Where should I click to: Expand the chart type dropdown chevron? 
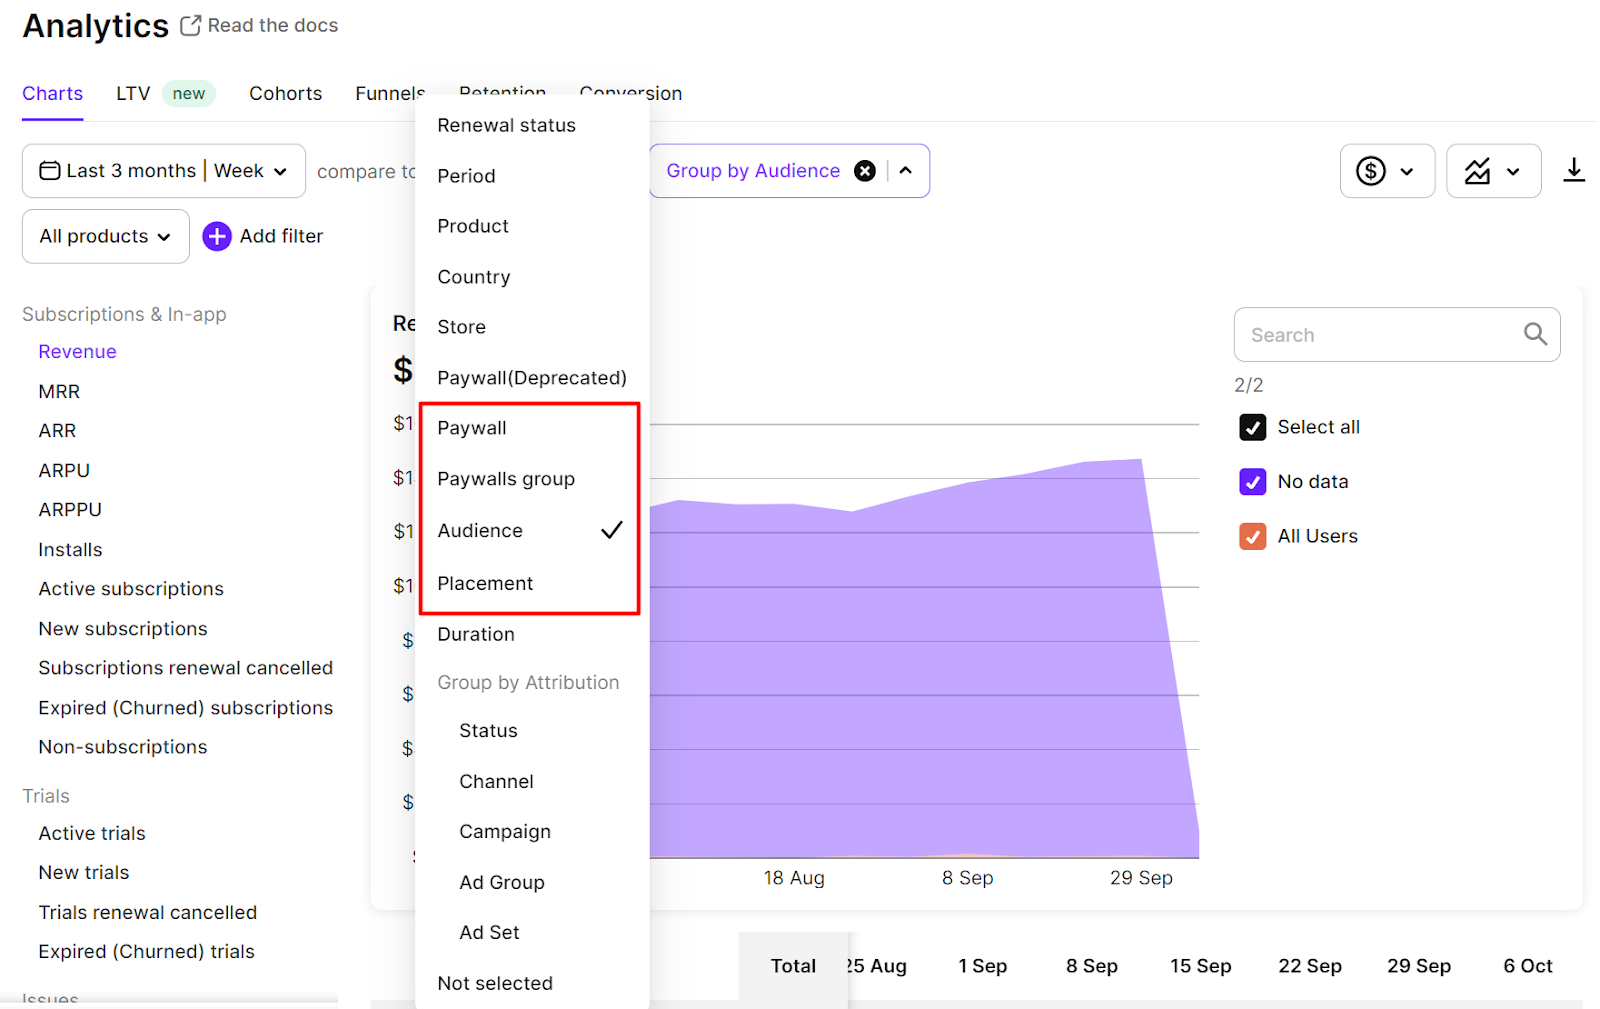coord(1513,171)
